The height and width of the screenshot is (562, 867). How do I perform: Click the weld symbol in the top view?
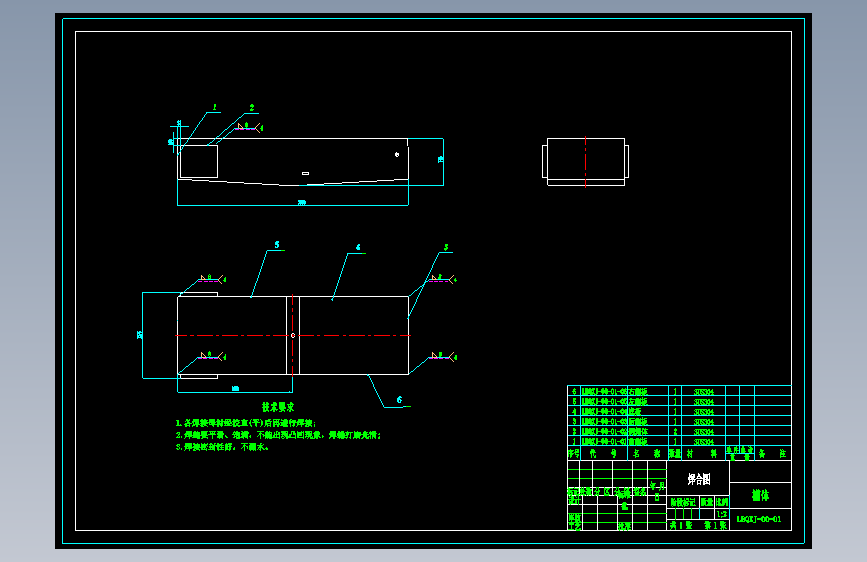[x=248, y=127]
